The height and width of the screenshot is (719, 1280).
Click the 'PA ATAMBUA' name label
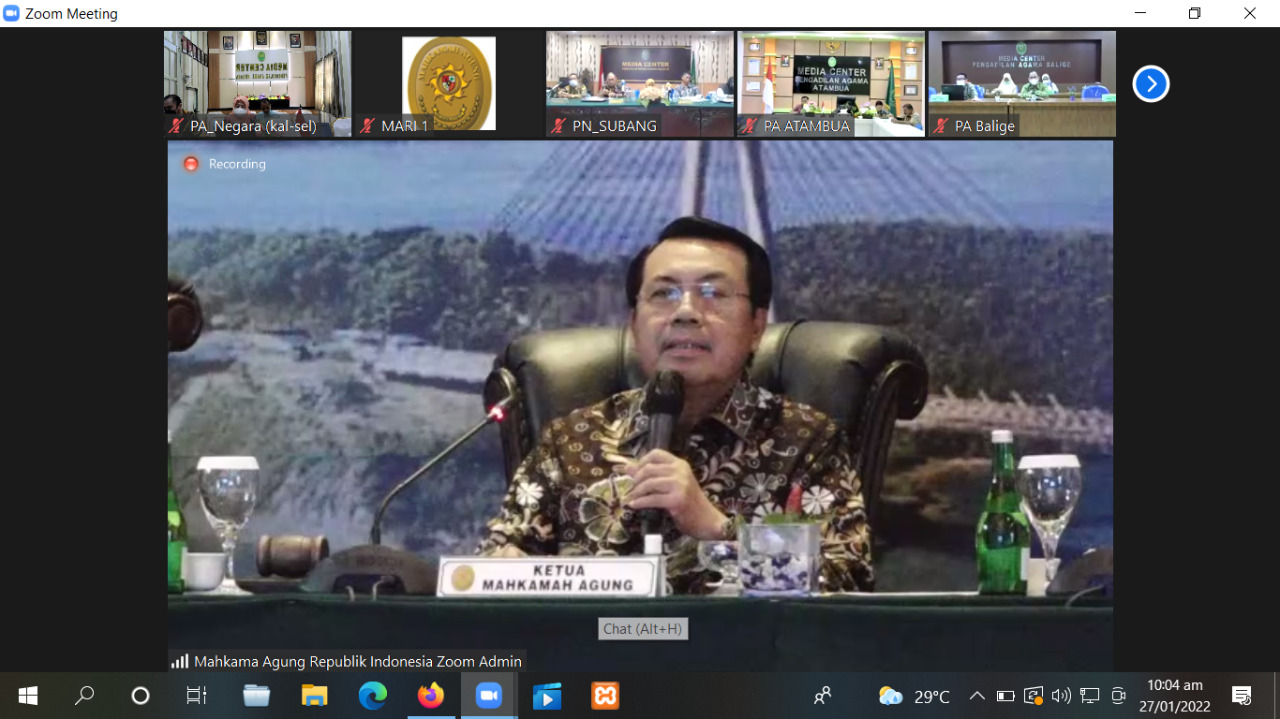coord(807,126)
